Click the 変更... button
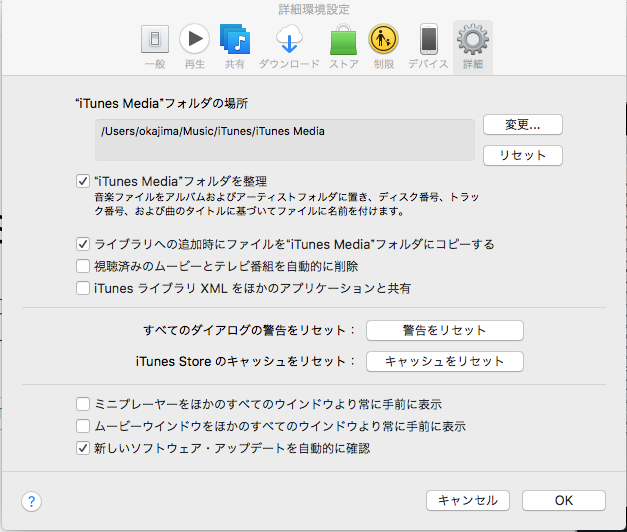 click(523, 125)
